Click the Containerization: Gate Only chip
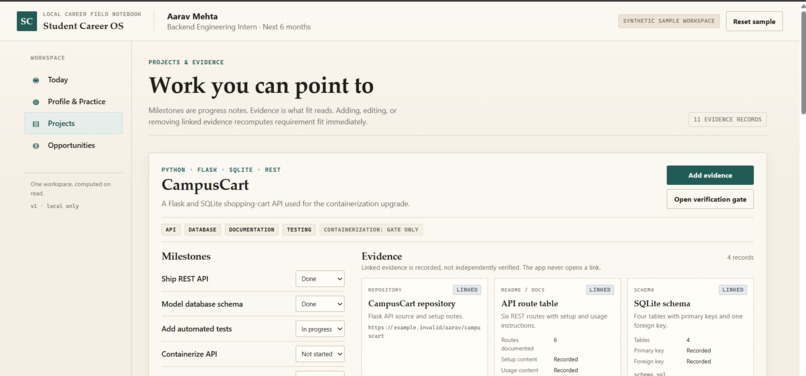The width and height of the screenshot is (806, 376). point(371,229)
